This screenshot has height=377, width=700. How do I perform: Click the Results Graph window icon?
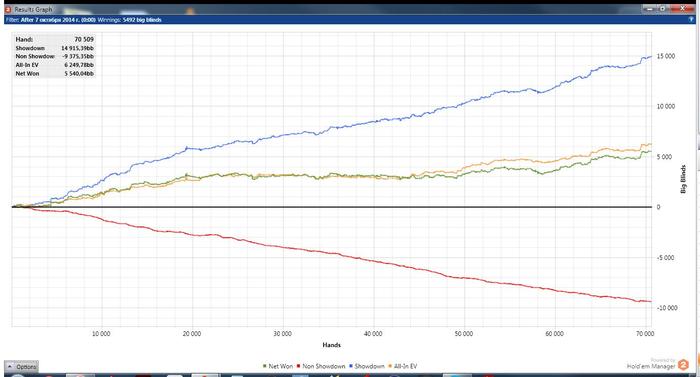tap(8, 9)
